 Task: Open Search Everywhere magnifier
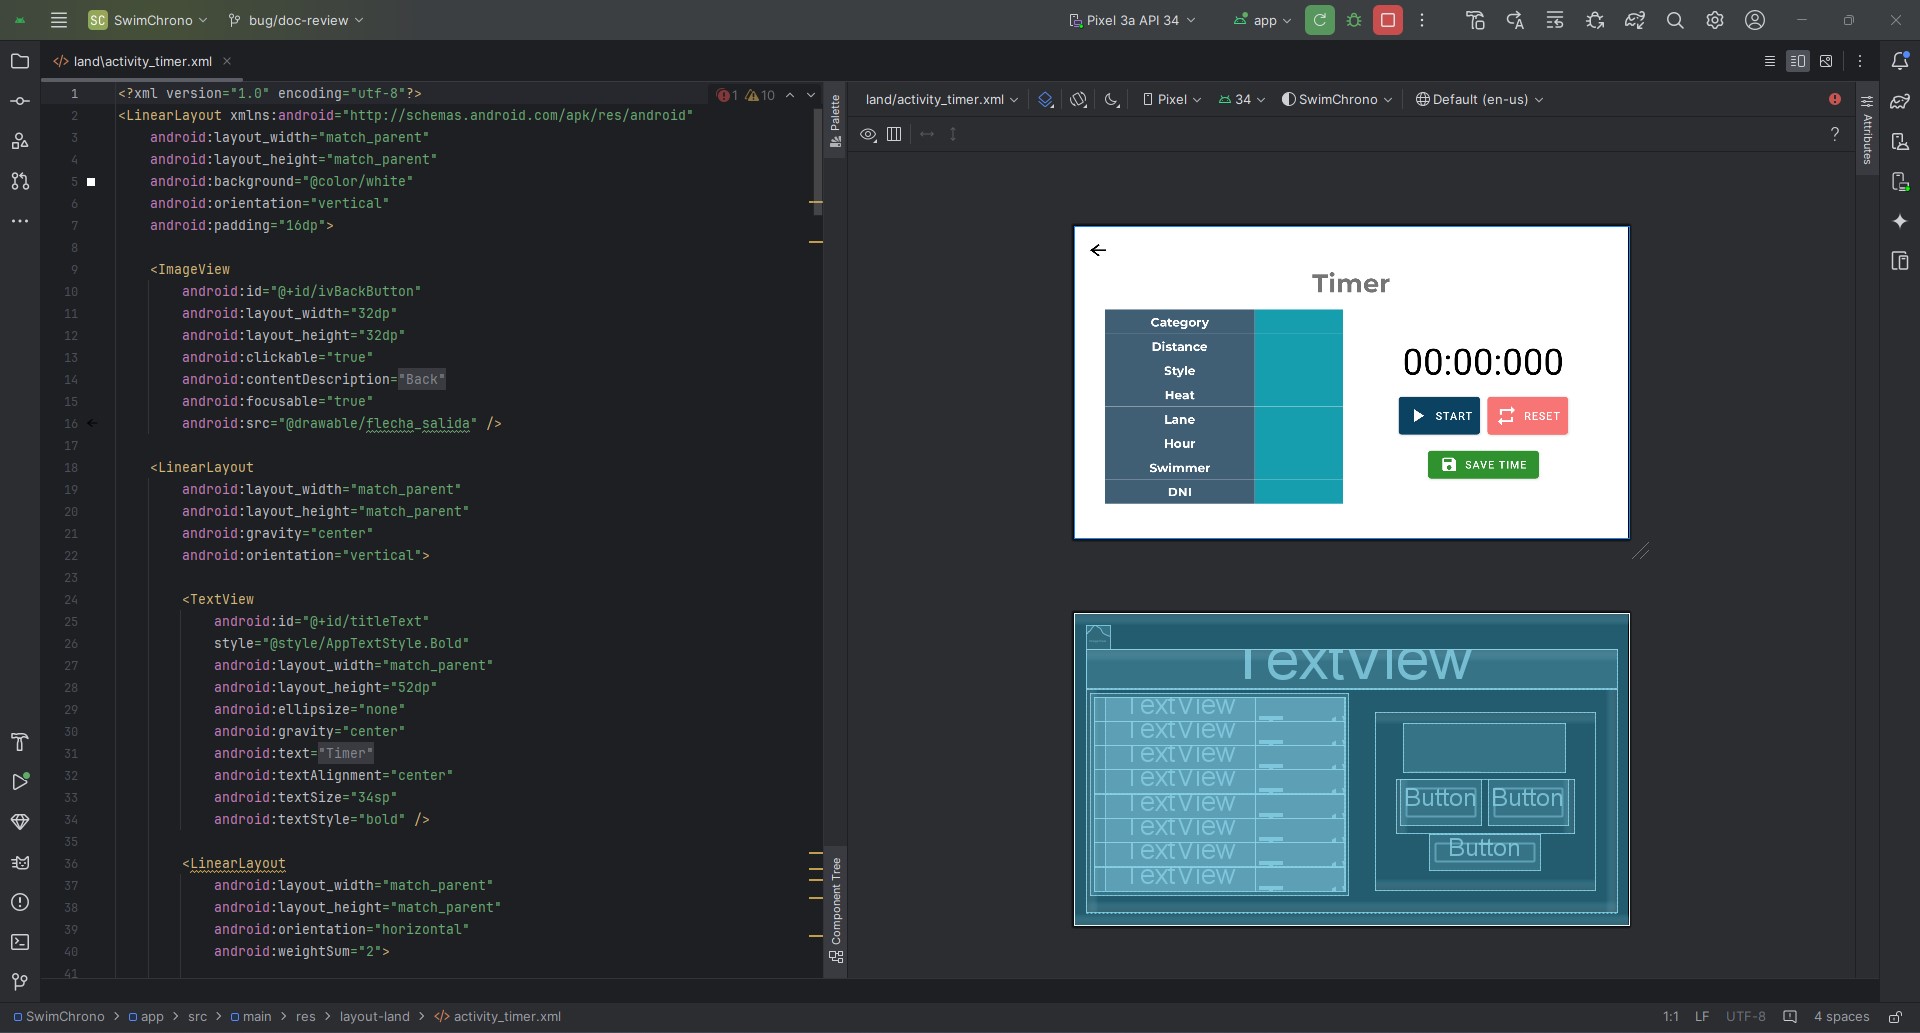pos(1675,20)
